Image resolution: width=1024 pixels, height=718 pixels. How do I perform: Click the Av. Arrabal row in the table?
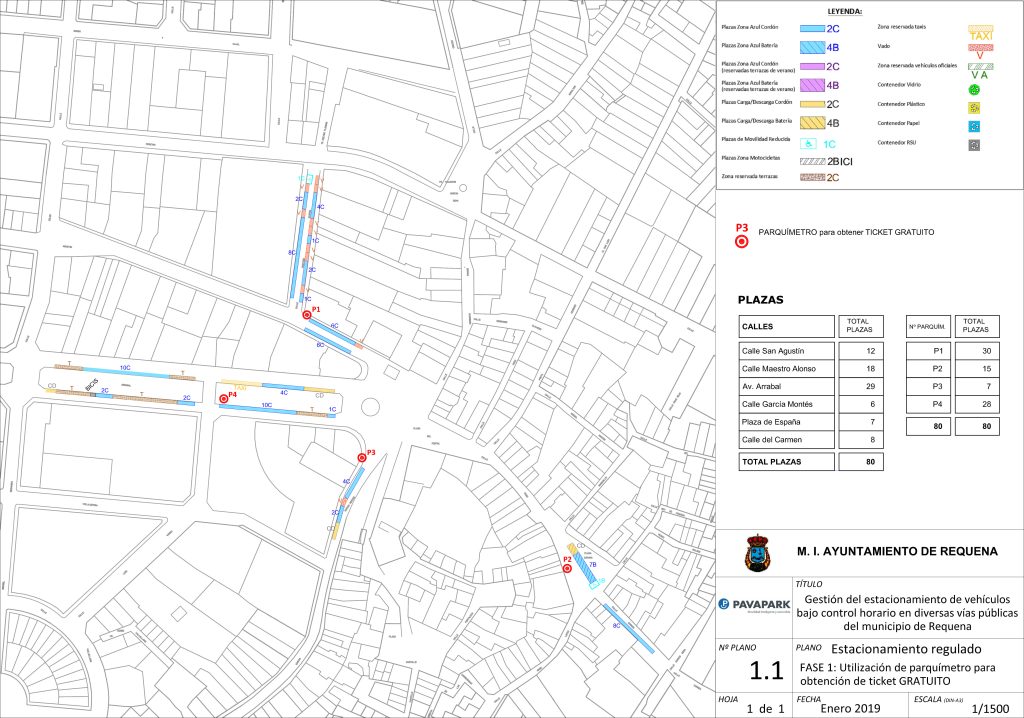pyautogui.click(x=786, y=386)
